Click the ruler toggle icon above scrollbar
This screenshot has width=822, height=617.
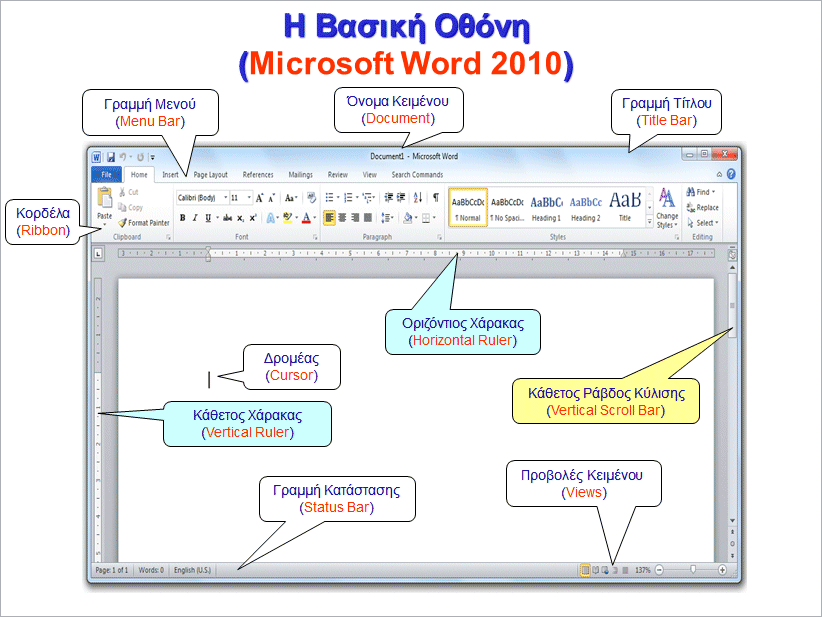tap(732, 255)
